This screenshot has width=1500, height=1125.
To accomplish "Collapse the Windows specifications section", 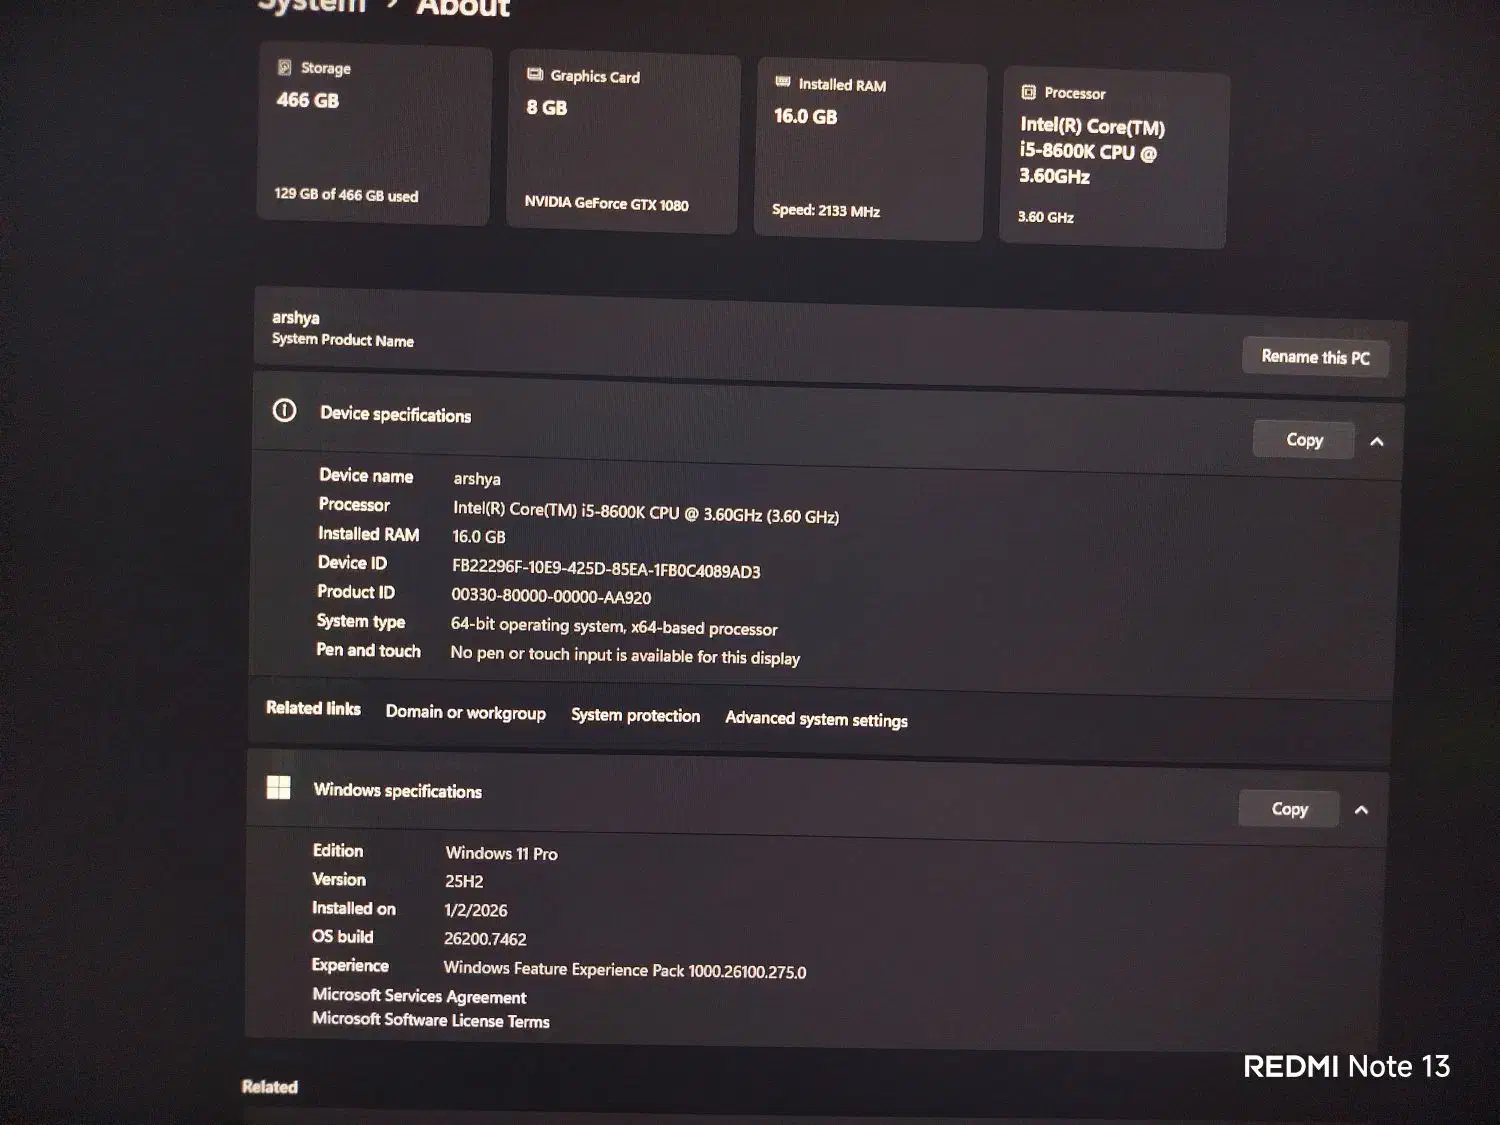I will (1361, 810).
